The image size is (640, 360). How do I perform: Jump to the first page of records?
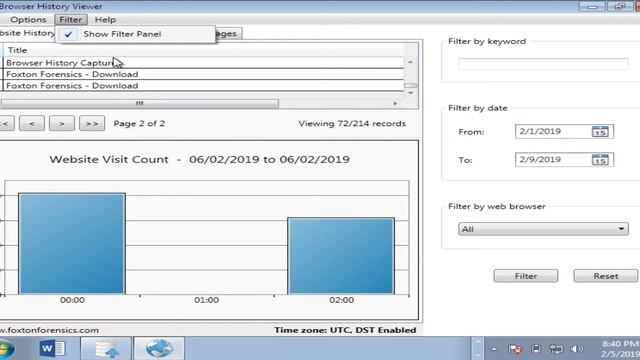[x=6, y=123]
